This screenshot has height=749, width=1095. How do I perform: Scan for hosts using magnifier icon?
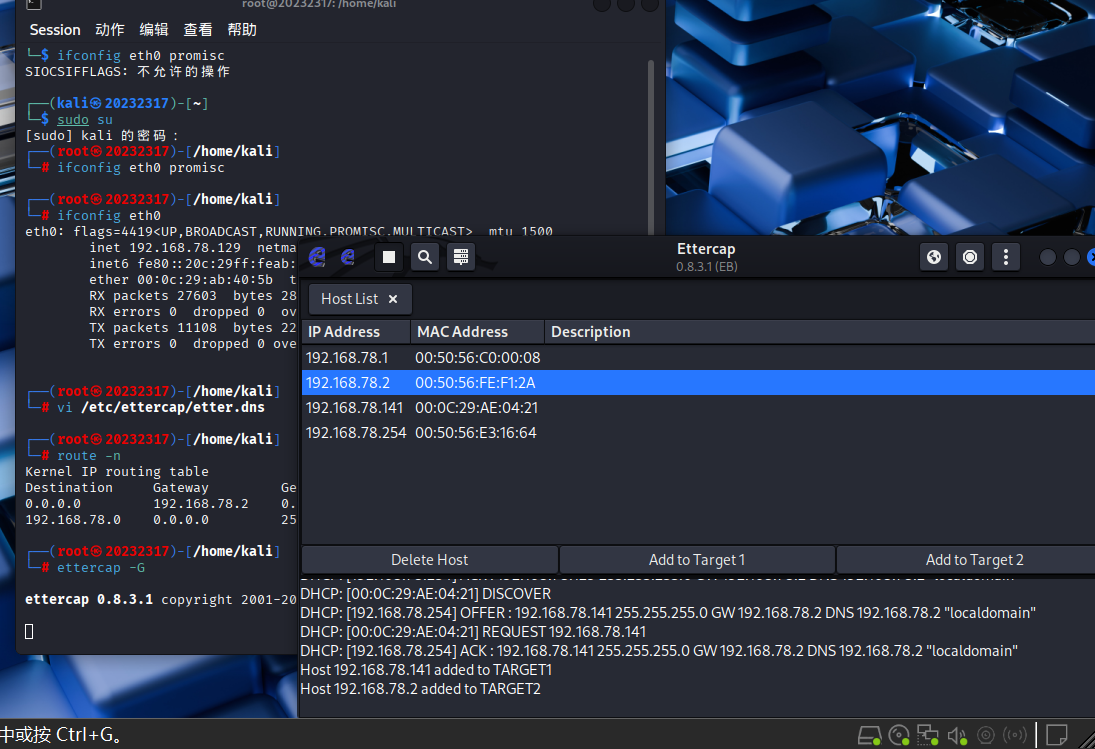(425, 257)
